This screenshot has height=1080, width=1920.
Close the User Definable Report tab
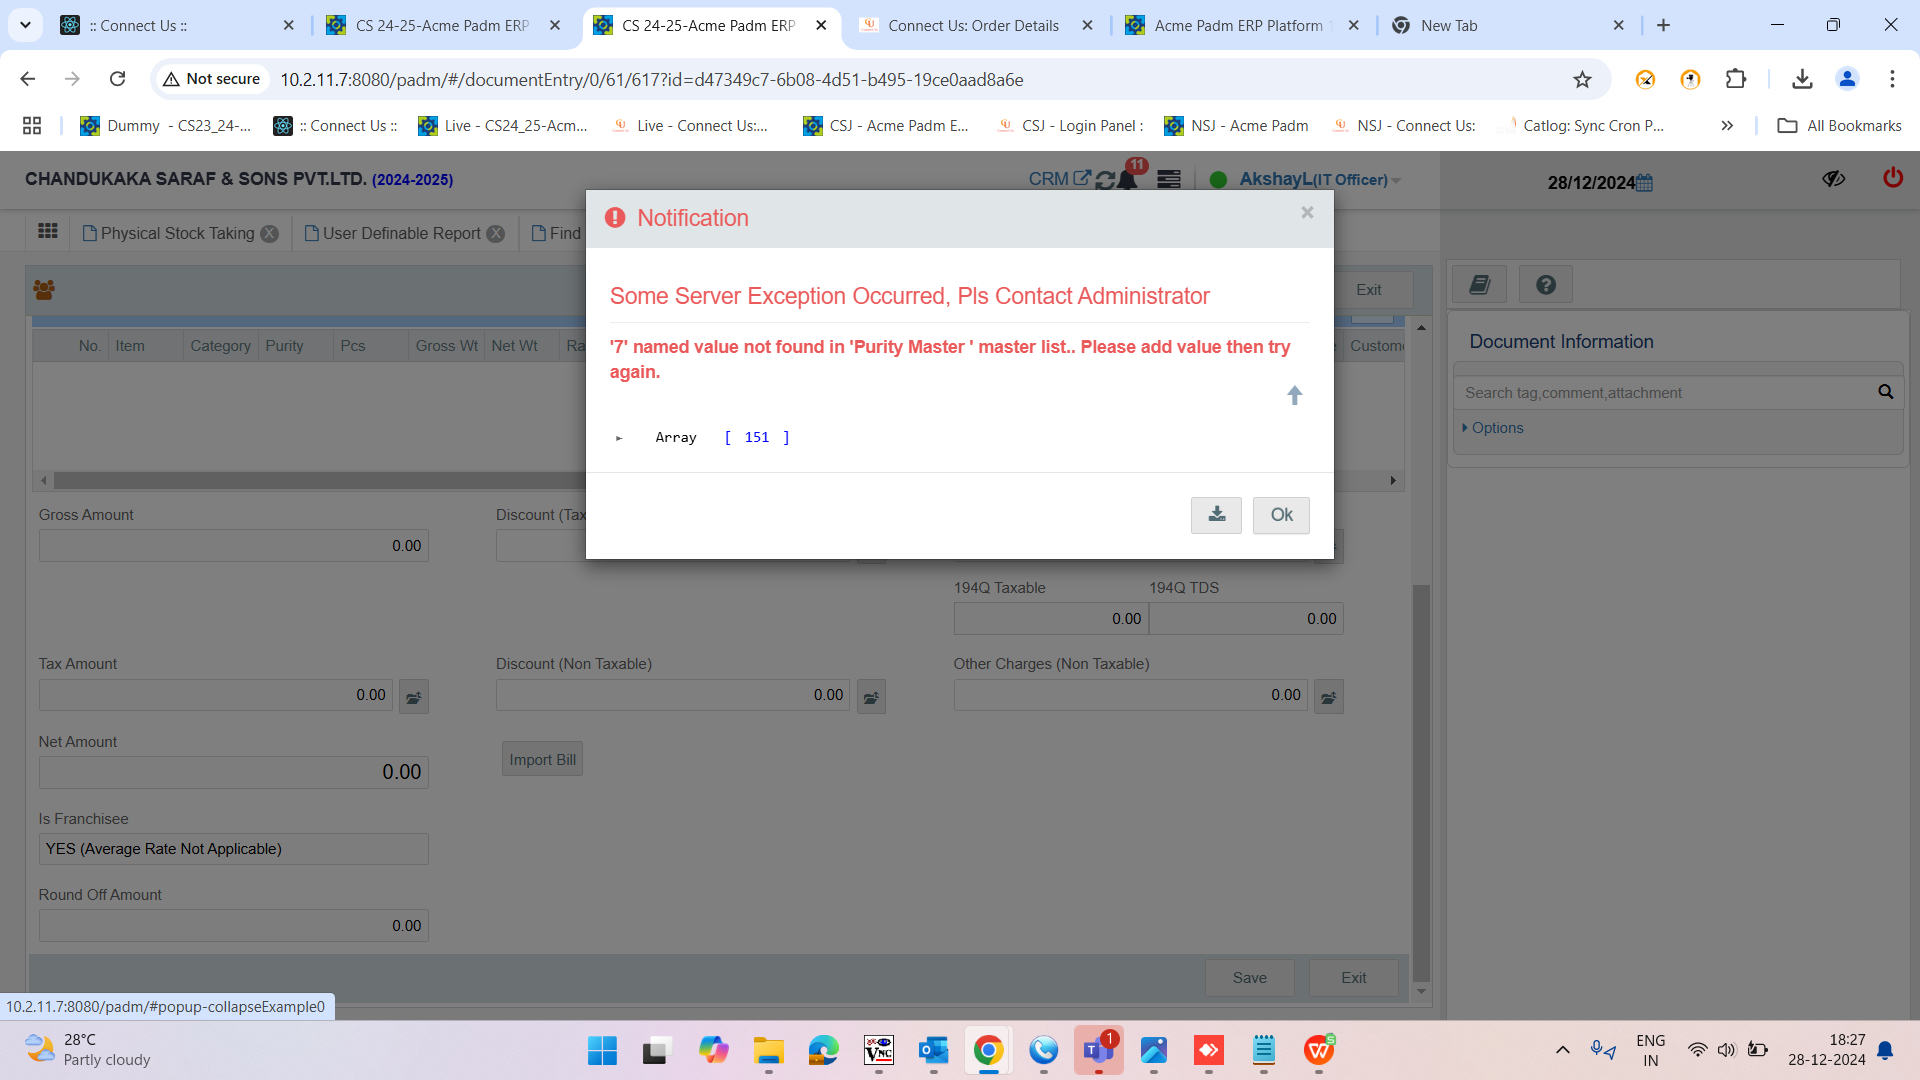(x=496, y=234)
